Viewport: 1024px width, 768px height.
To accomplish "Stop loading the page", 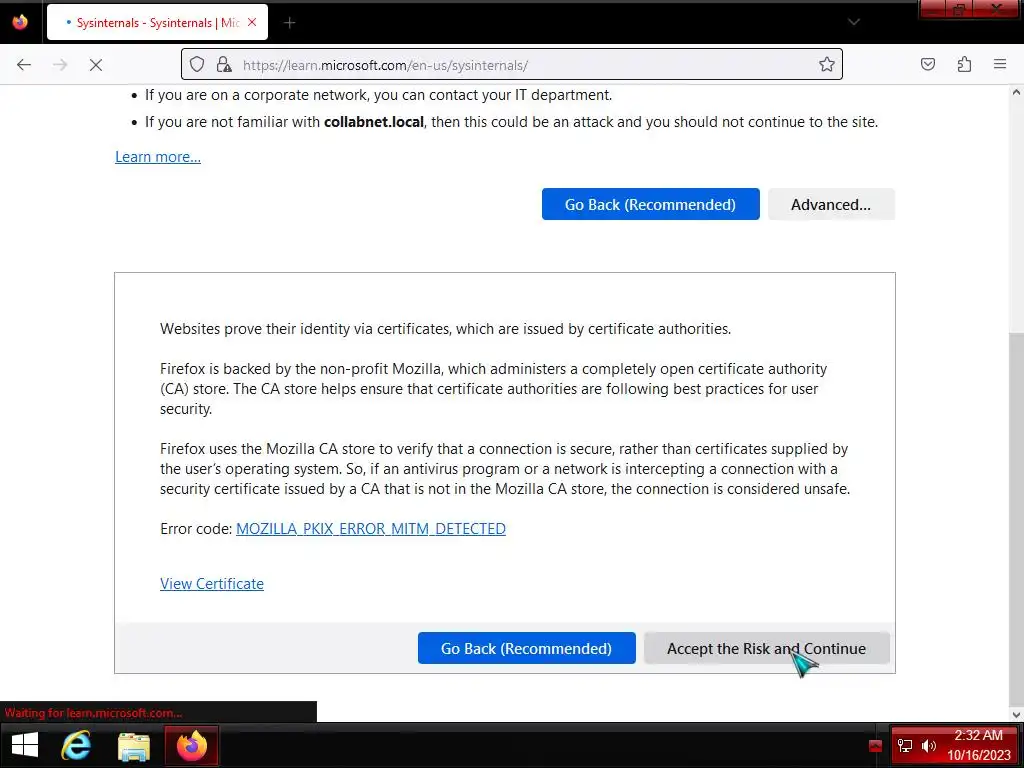I will click(95, 65).
